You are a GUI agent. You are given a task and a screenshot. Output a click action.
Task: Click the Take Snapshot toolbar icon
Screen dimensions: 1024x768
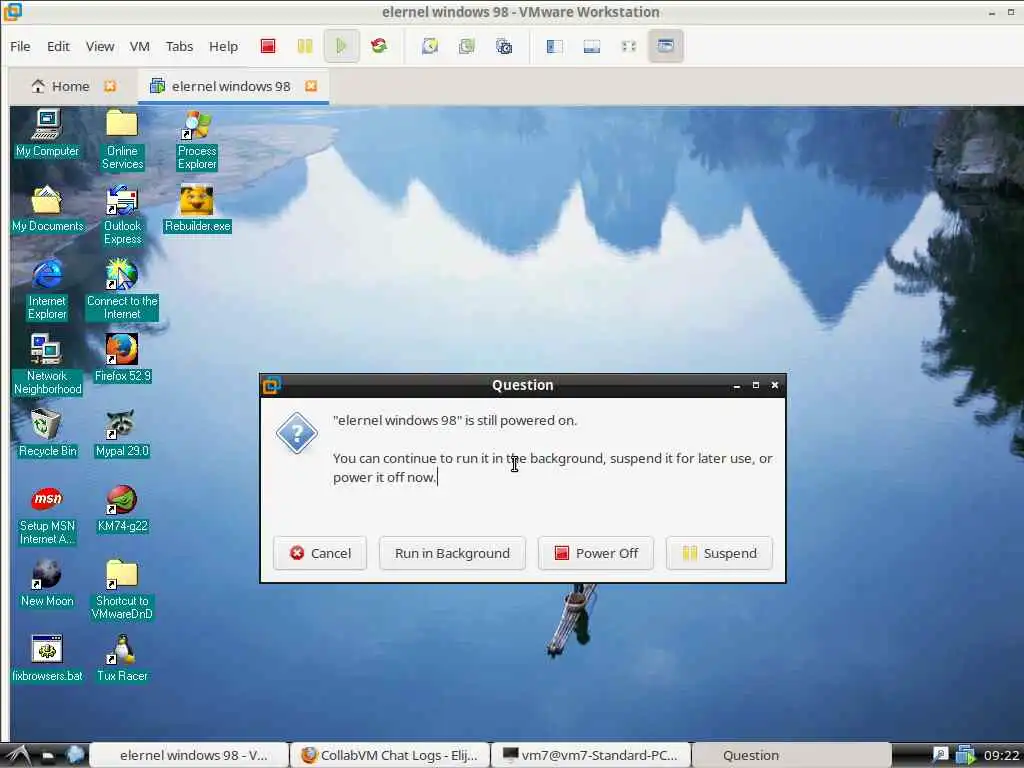[430, 46]
